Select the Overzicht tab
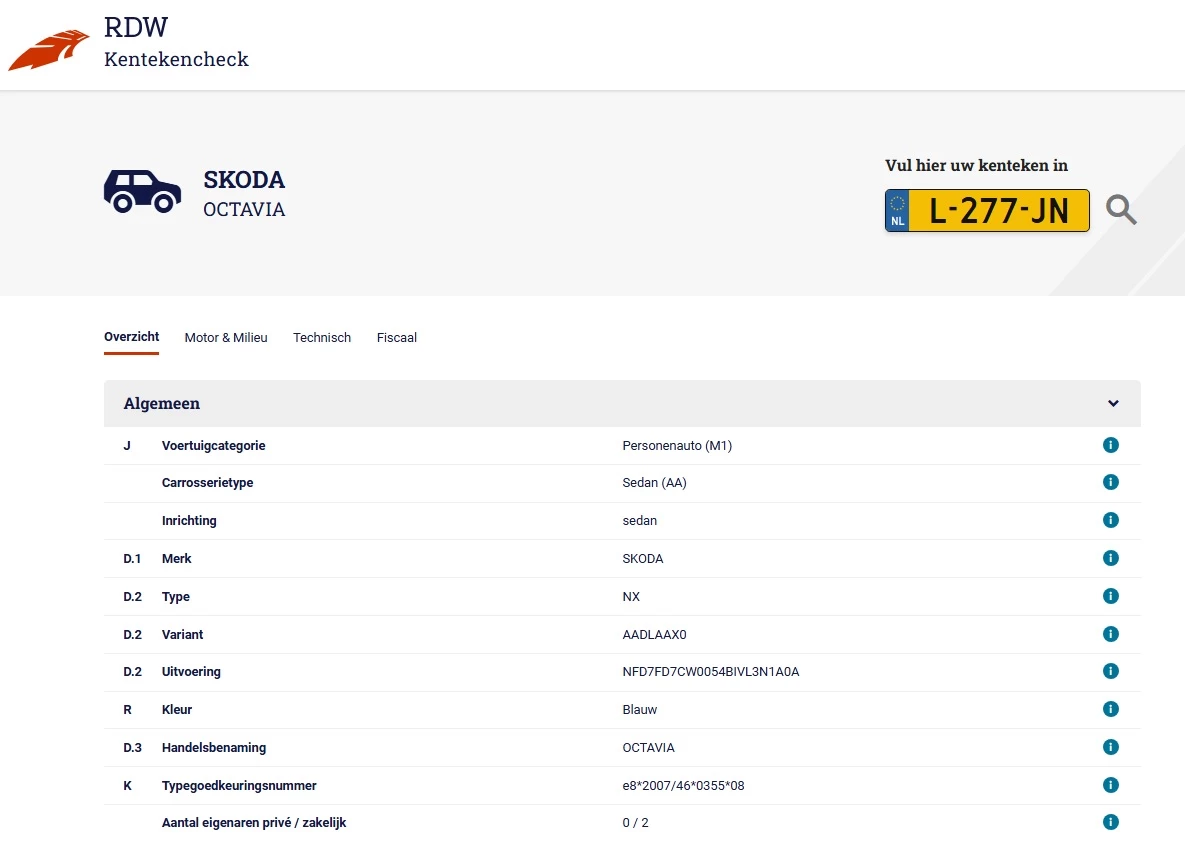Image resolution: width=1185 pixels, height=845 pixels. (x=131, y=337)
